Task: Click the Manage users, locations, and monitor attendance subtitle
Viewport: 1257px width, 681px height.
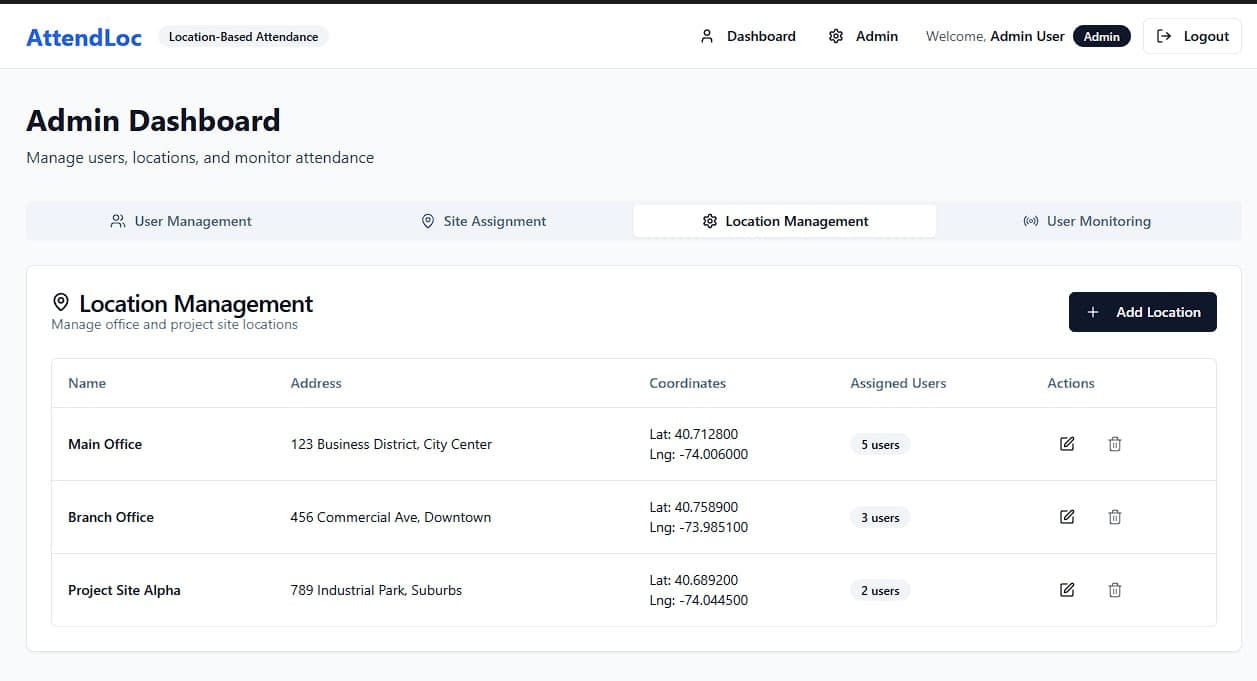Action: coord(200,157)
